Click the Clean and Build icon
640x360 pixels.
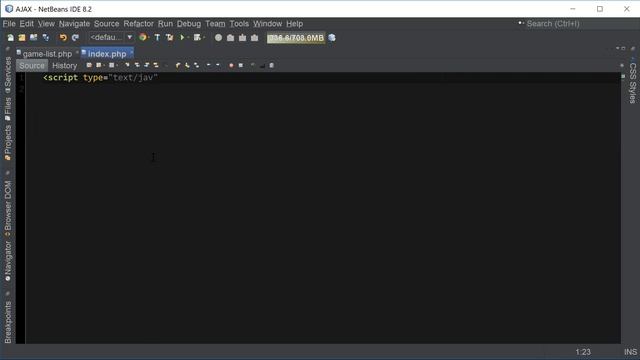pyautogui.click(x=169, y=38)
